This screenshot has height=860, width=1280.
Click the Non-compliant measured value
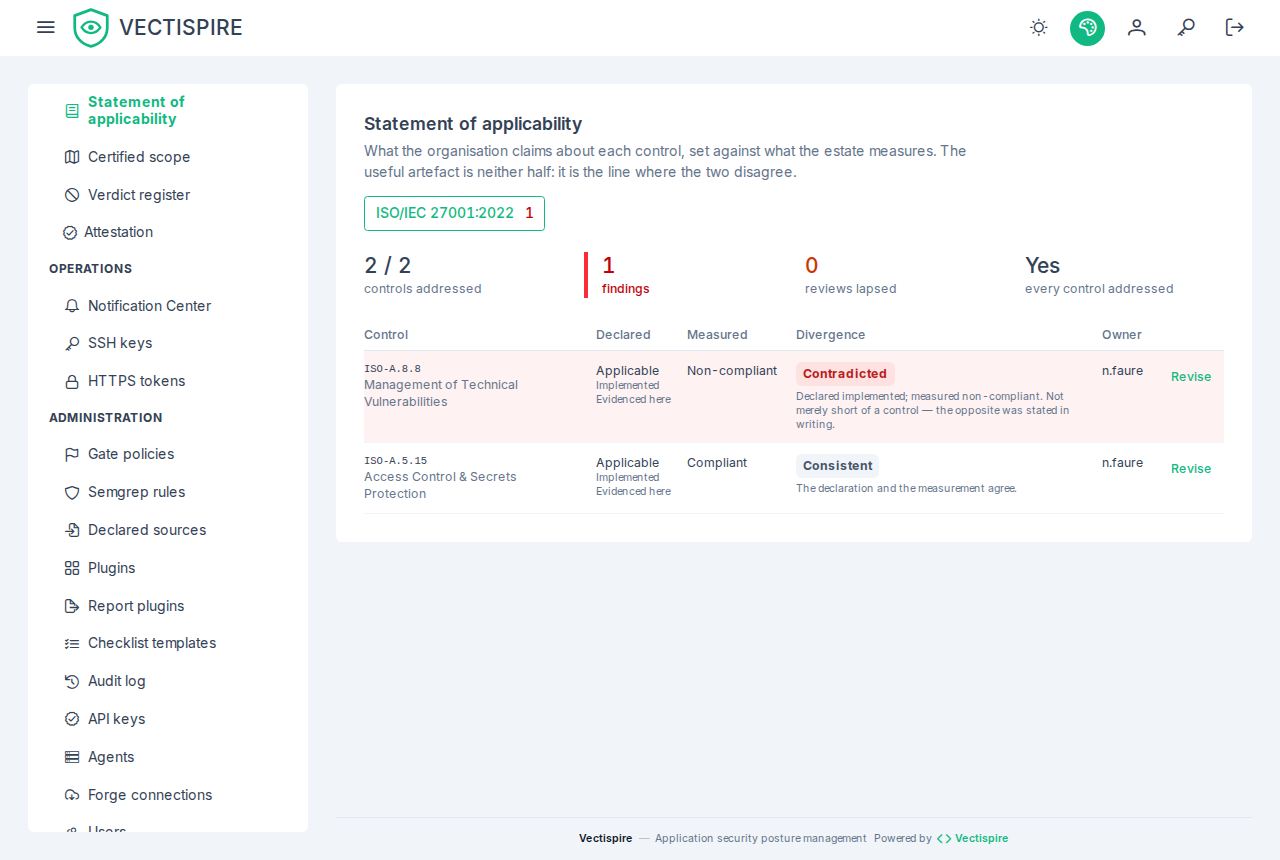[x=732, y=371]
